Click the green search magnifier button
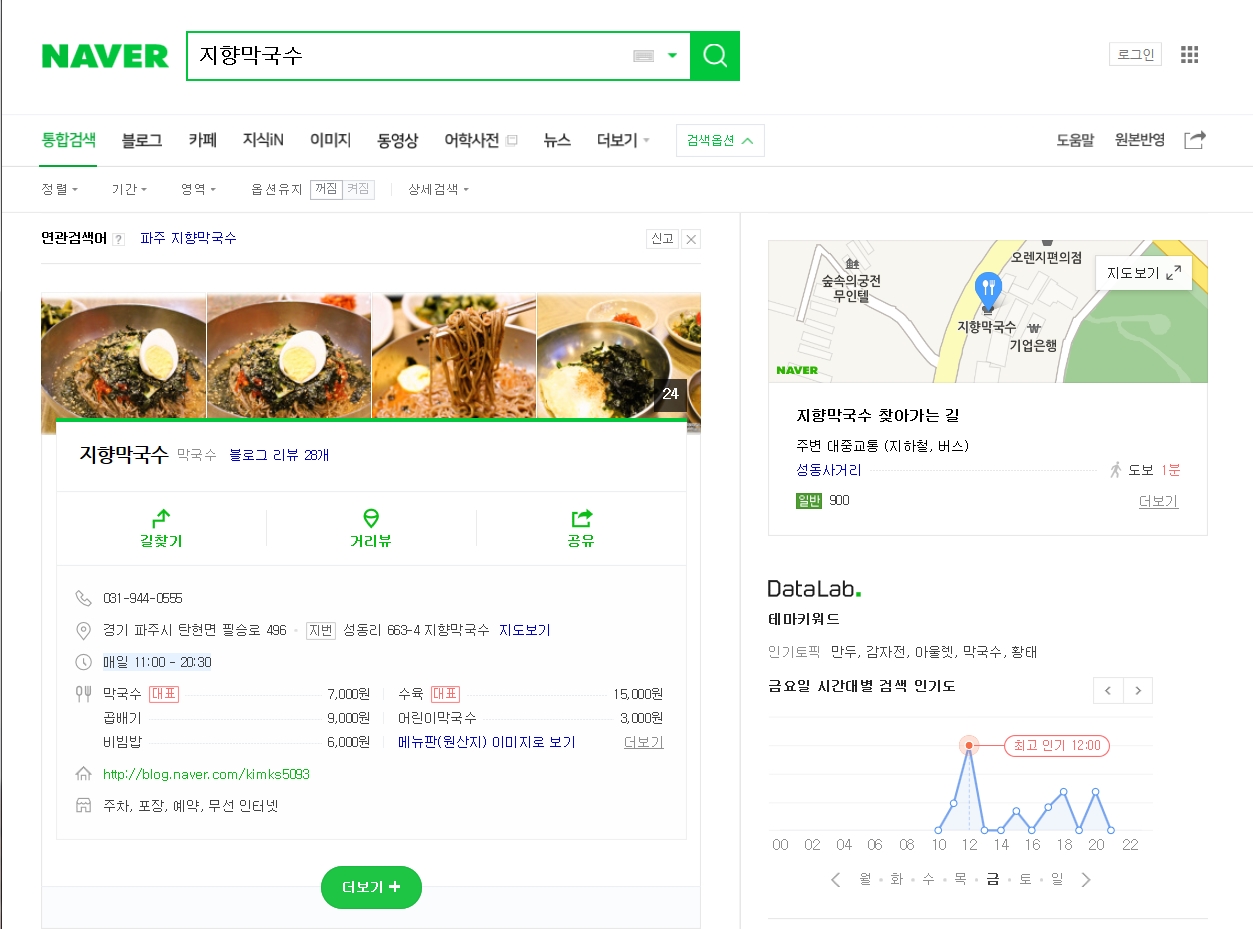The image size is (1253, 929). 715,56
